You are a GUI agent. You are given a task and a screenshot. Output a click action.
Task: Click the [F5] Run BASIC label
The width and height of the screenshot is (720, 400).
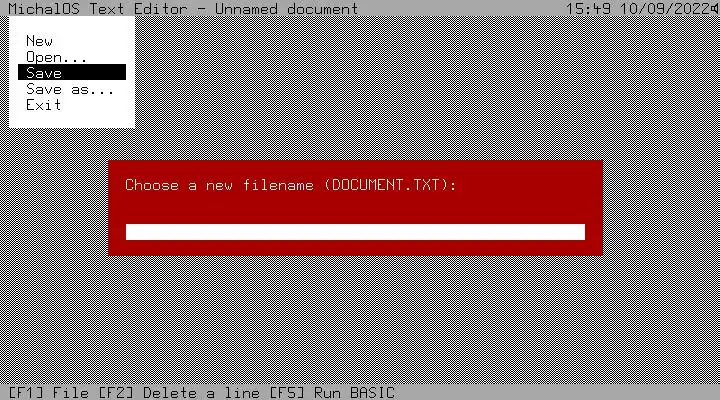point(332,393)
